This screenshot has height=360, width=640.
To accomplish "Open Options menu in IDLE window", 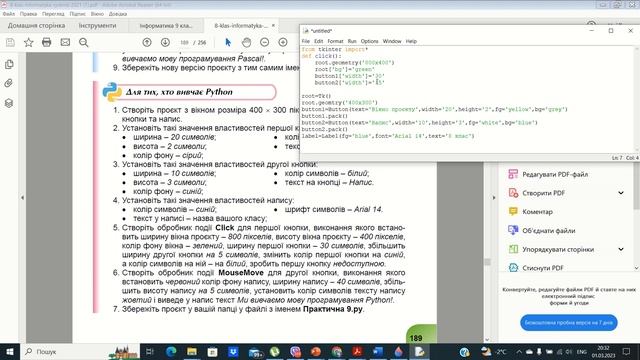I will point(369,41).
